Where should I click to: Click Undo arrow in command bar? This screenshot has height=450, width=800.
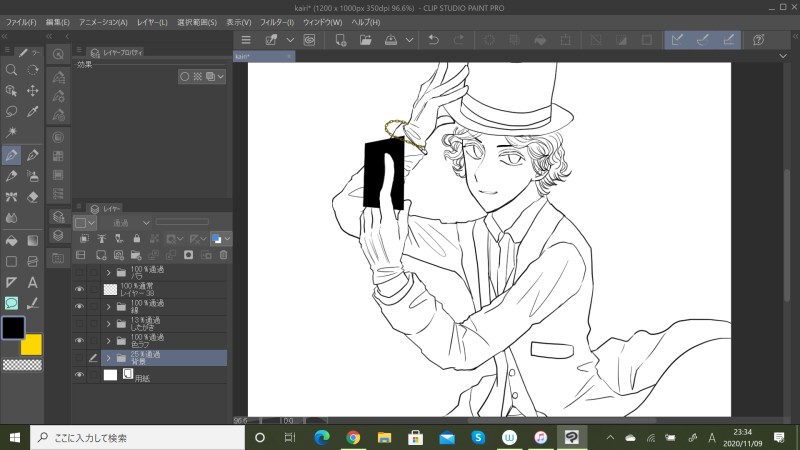click(x=434, y=40)
